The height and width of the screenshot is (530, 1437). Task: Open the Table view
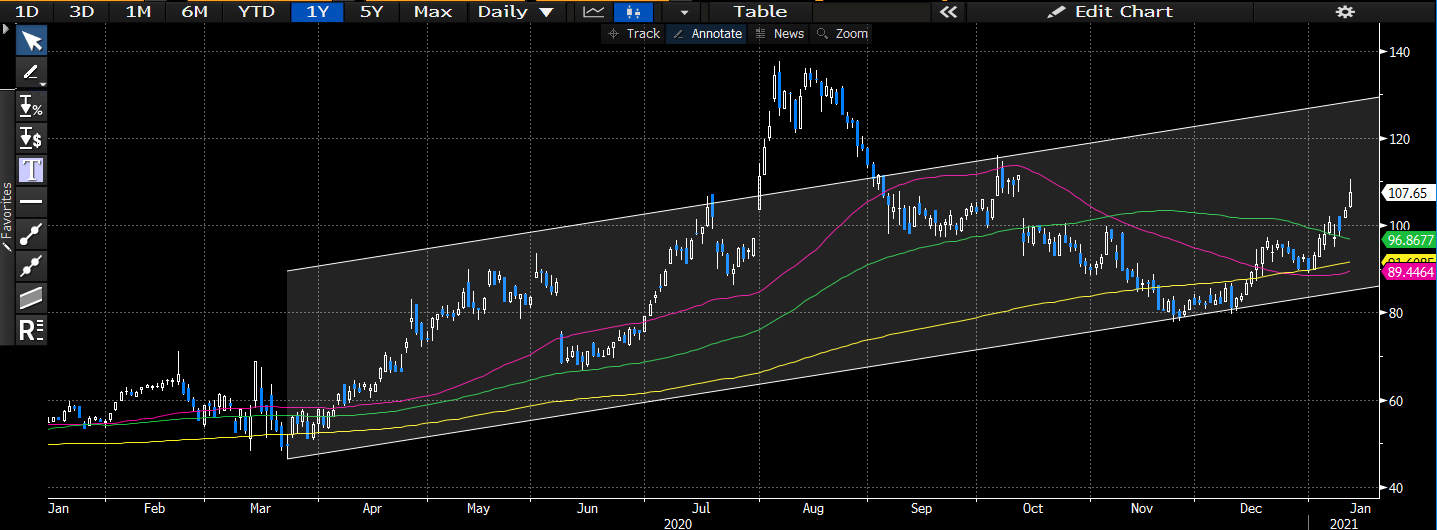760,12
